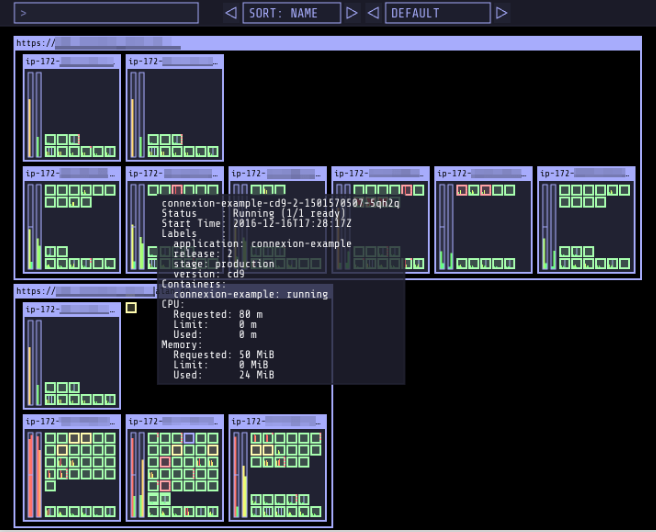Click the title bar of the top cluster's last worker node

586,173
